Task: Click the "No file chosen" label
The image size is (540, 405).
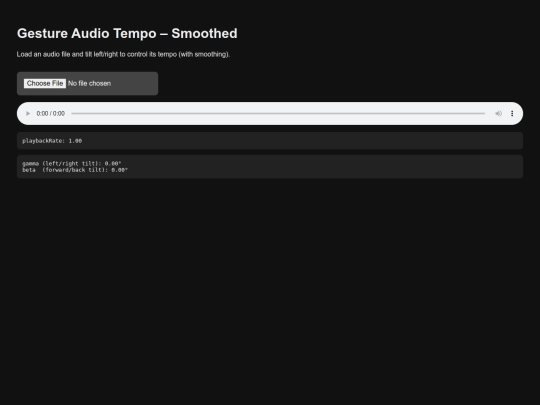Action: (90, 83)
